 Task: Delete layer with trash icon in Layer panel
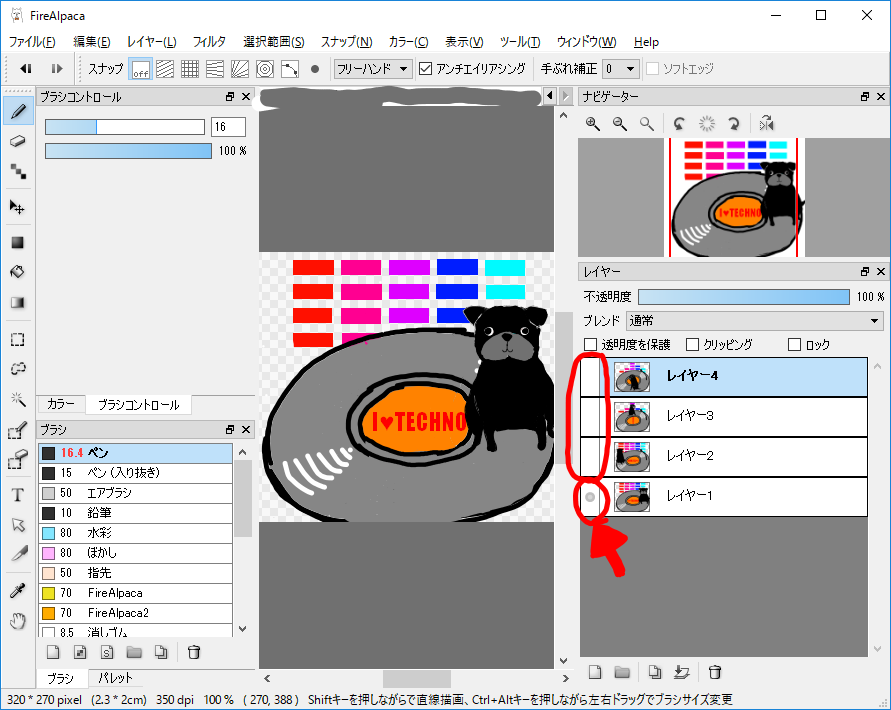pos(715,672)
